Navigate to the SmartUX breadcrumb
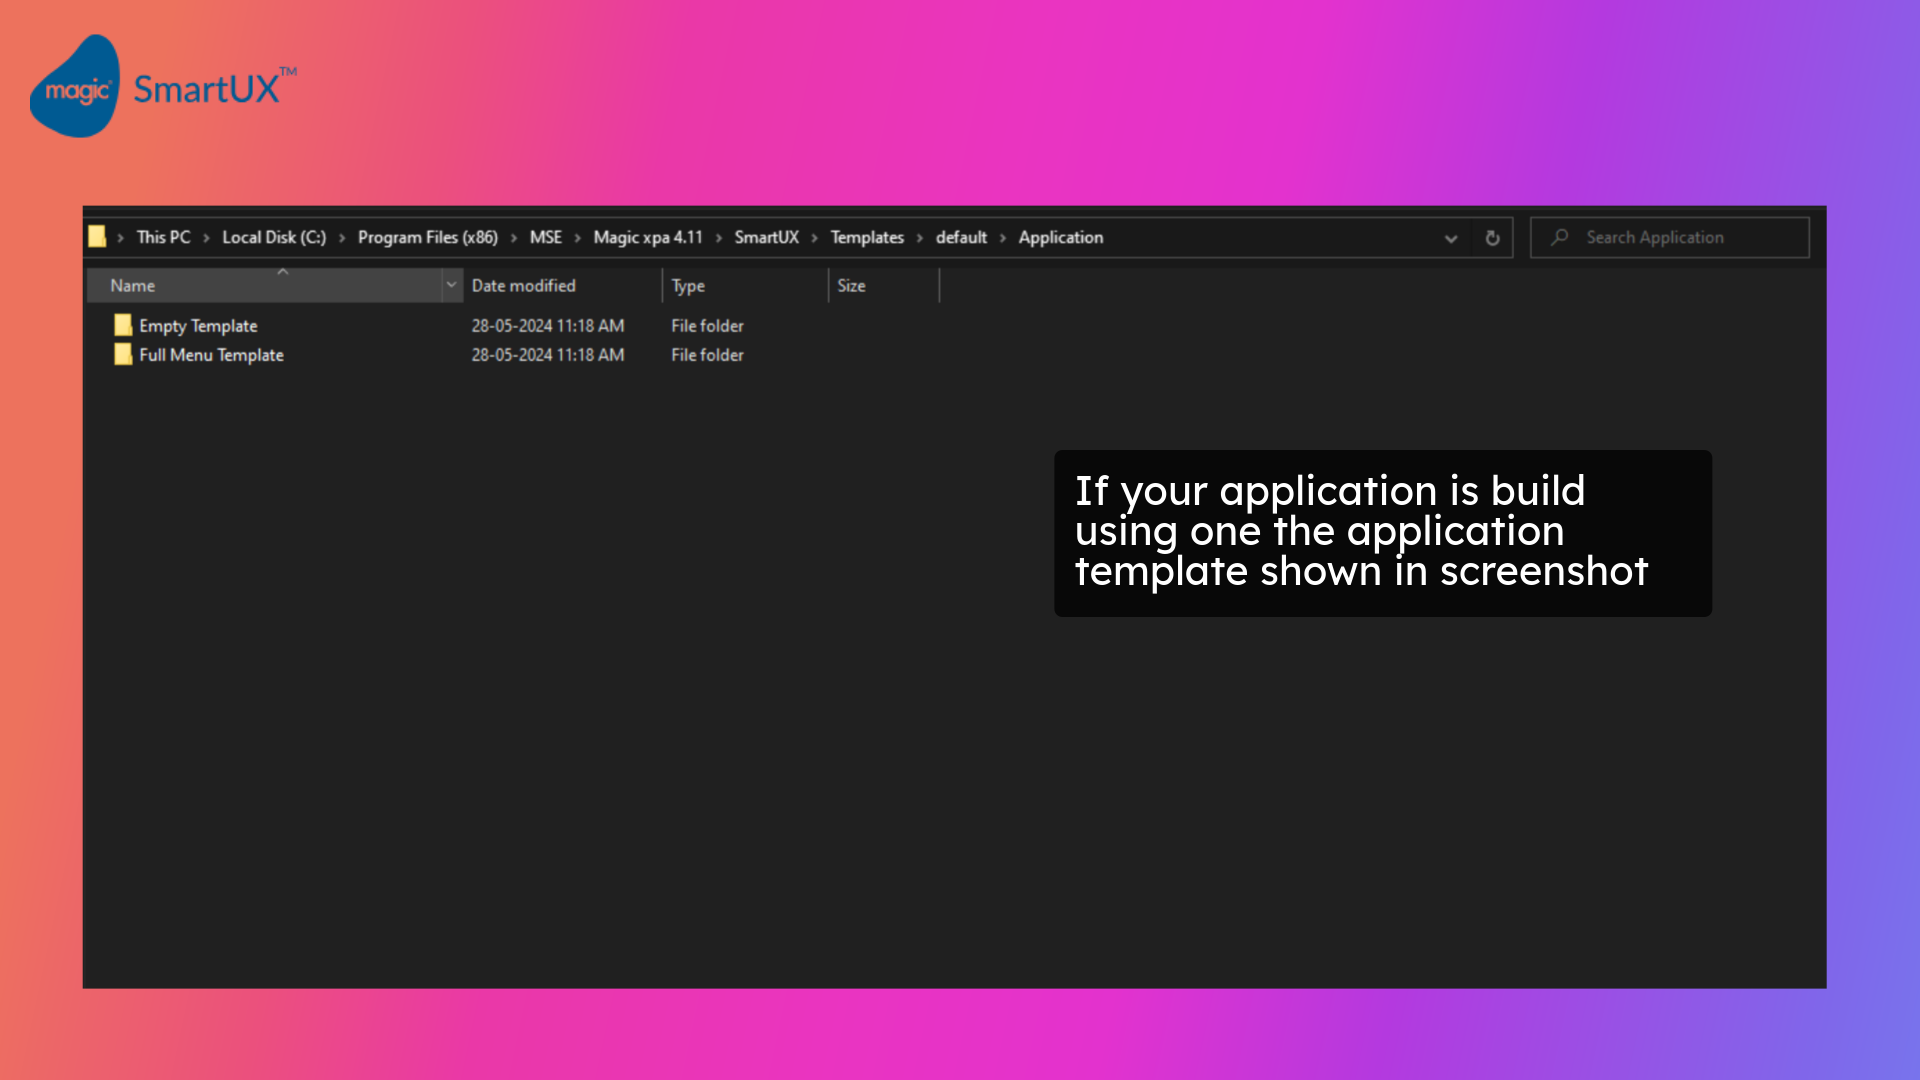Screen dimensions: 1920x1080 click(x=766, y=237)
